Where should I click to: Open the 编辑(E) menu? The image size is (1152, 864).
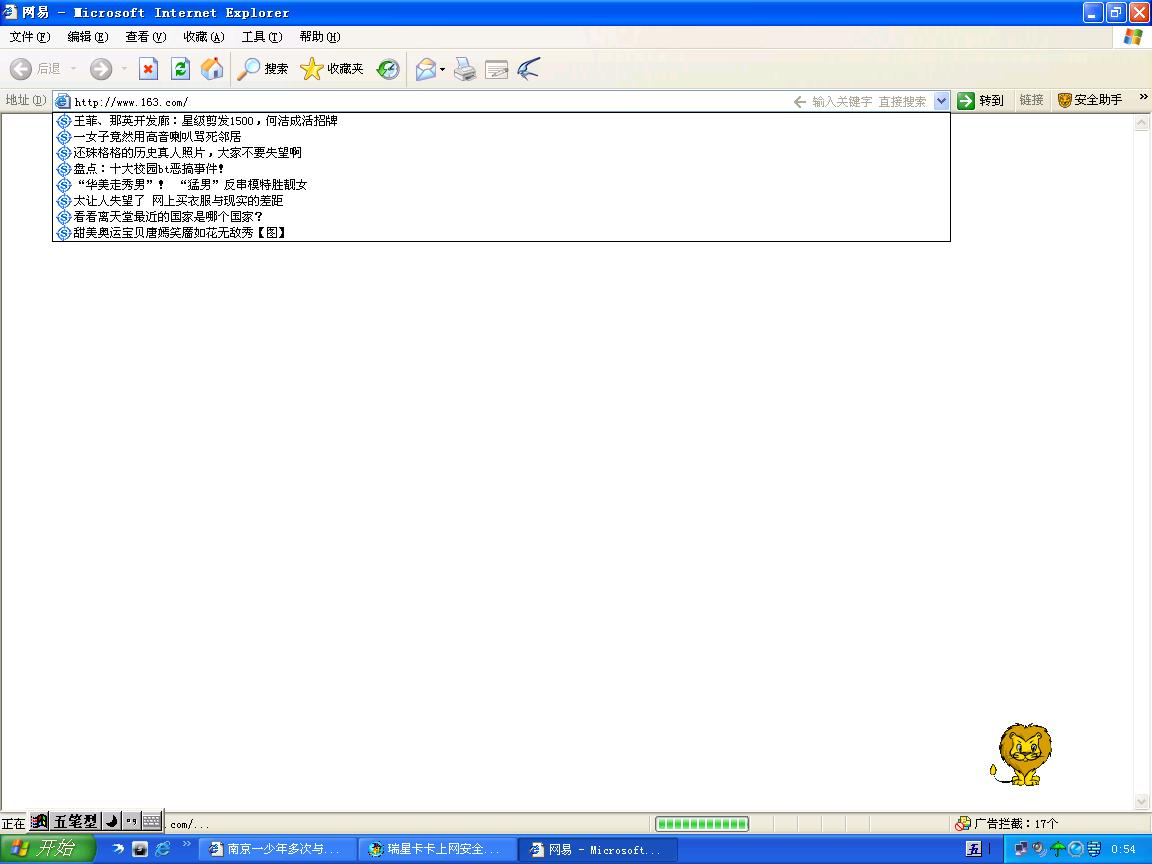[87, 37]
